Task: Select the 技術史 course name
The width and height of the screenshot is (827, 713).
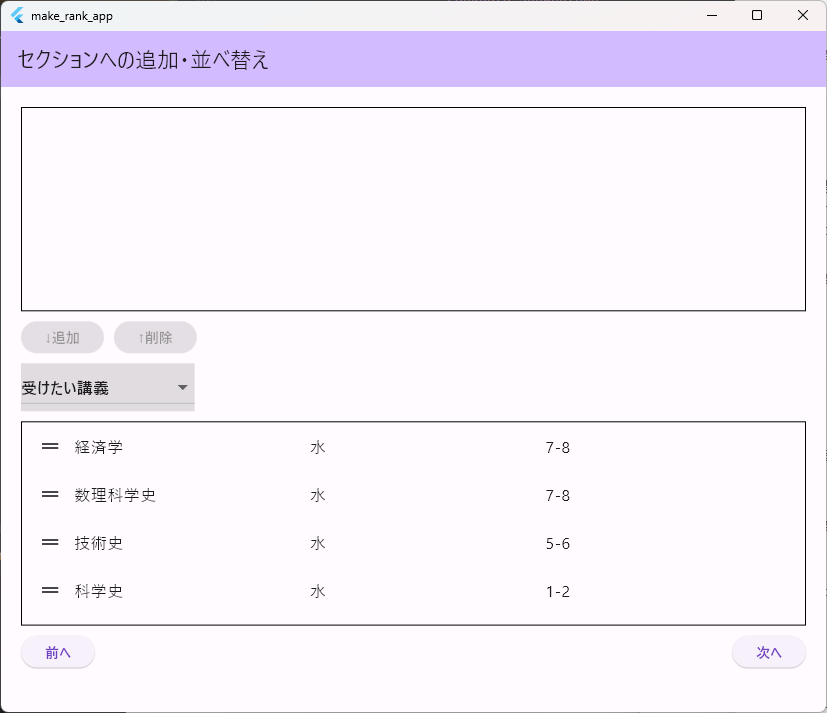Action: [99, 544]
